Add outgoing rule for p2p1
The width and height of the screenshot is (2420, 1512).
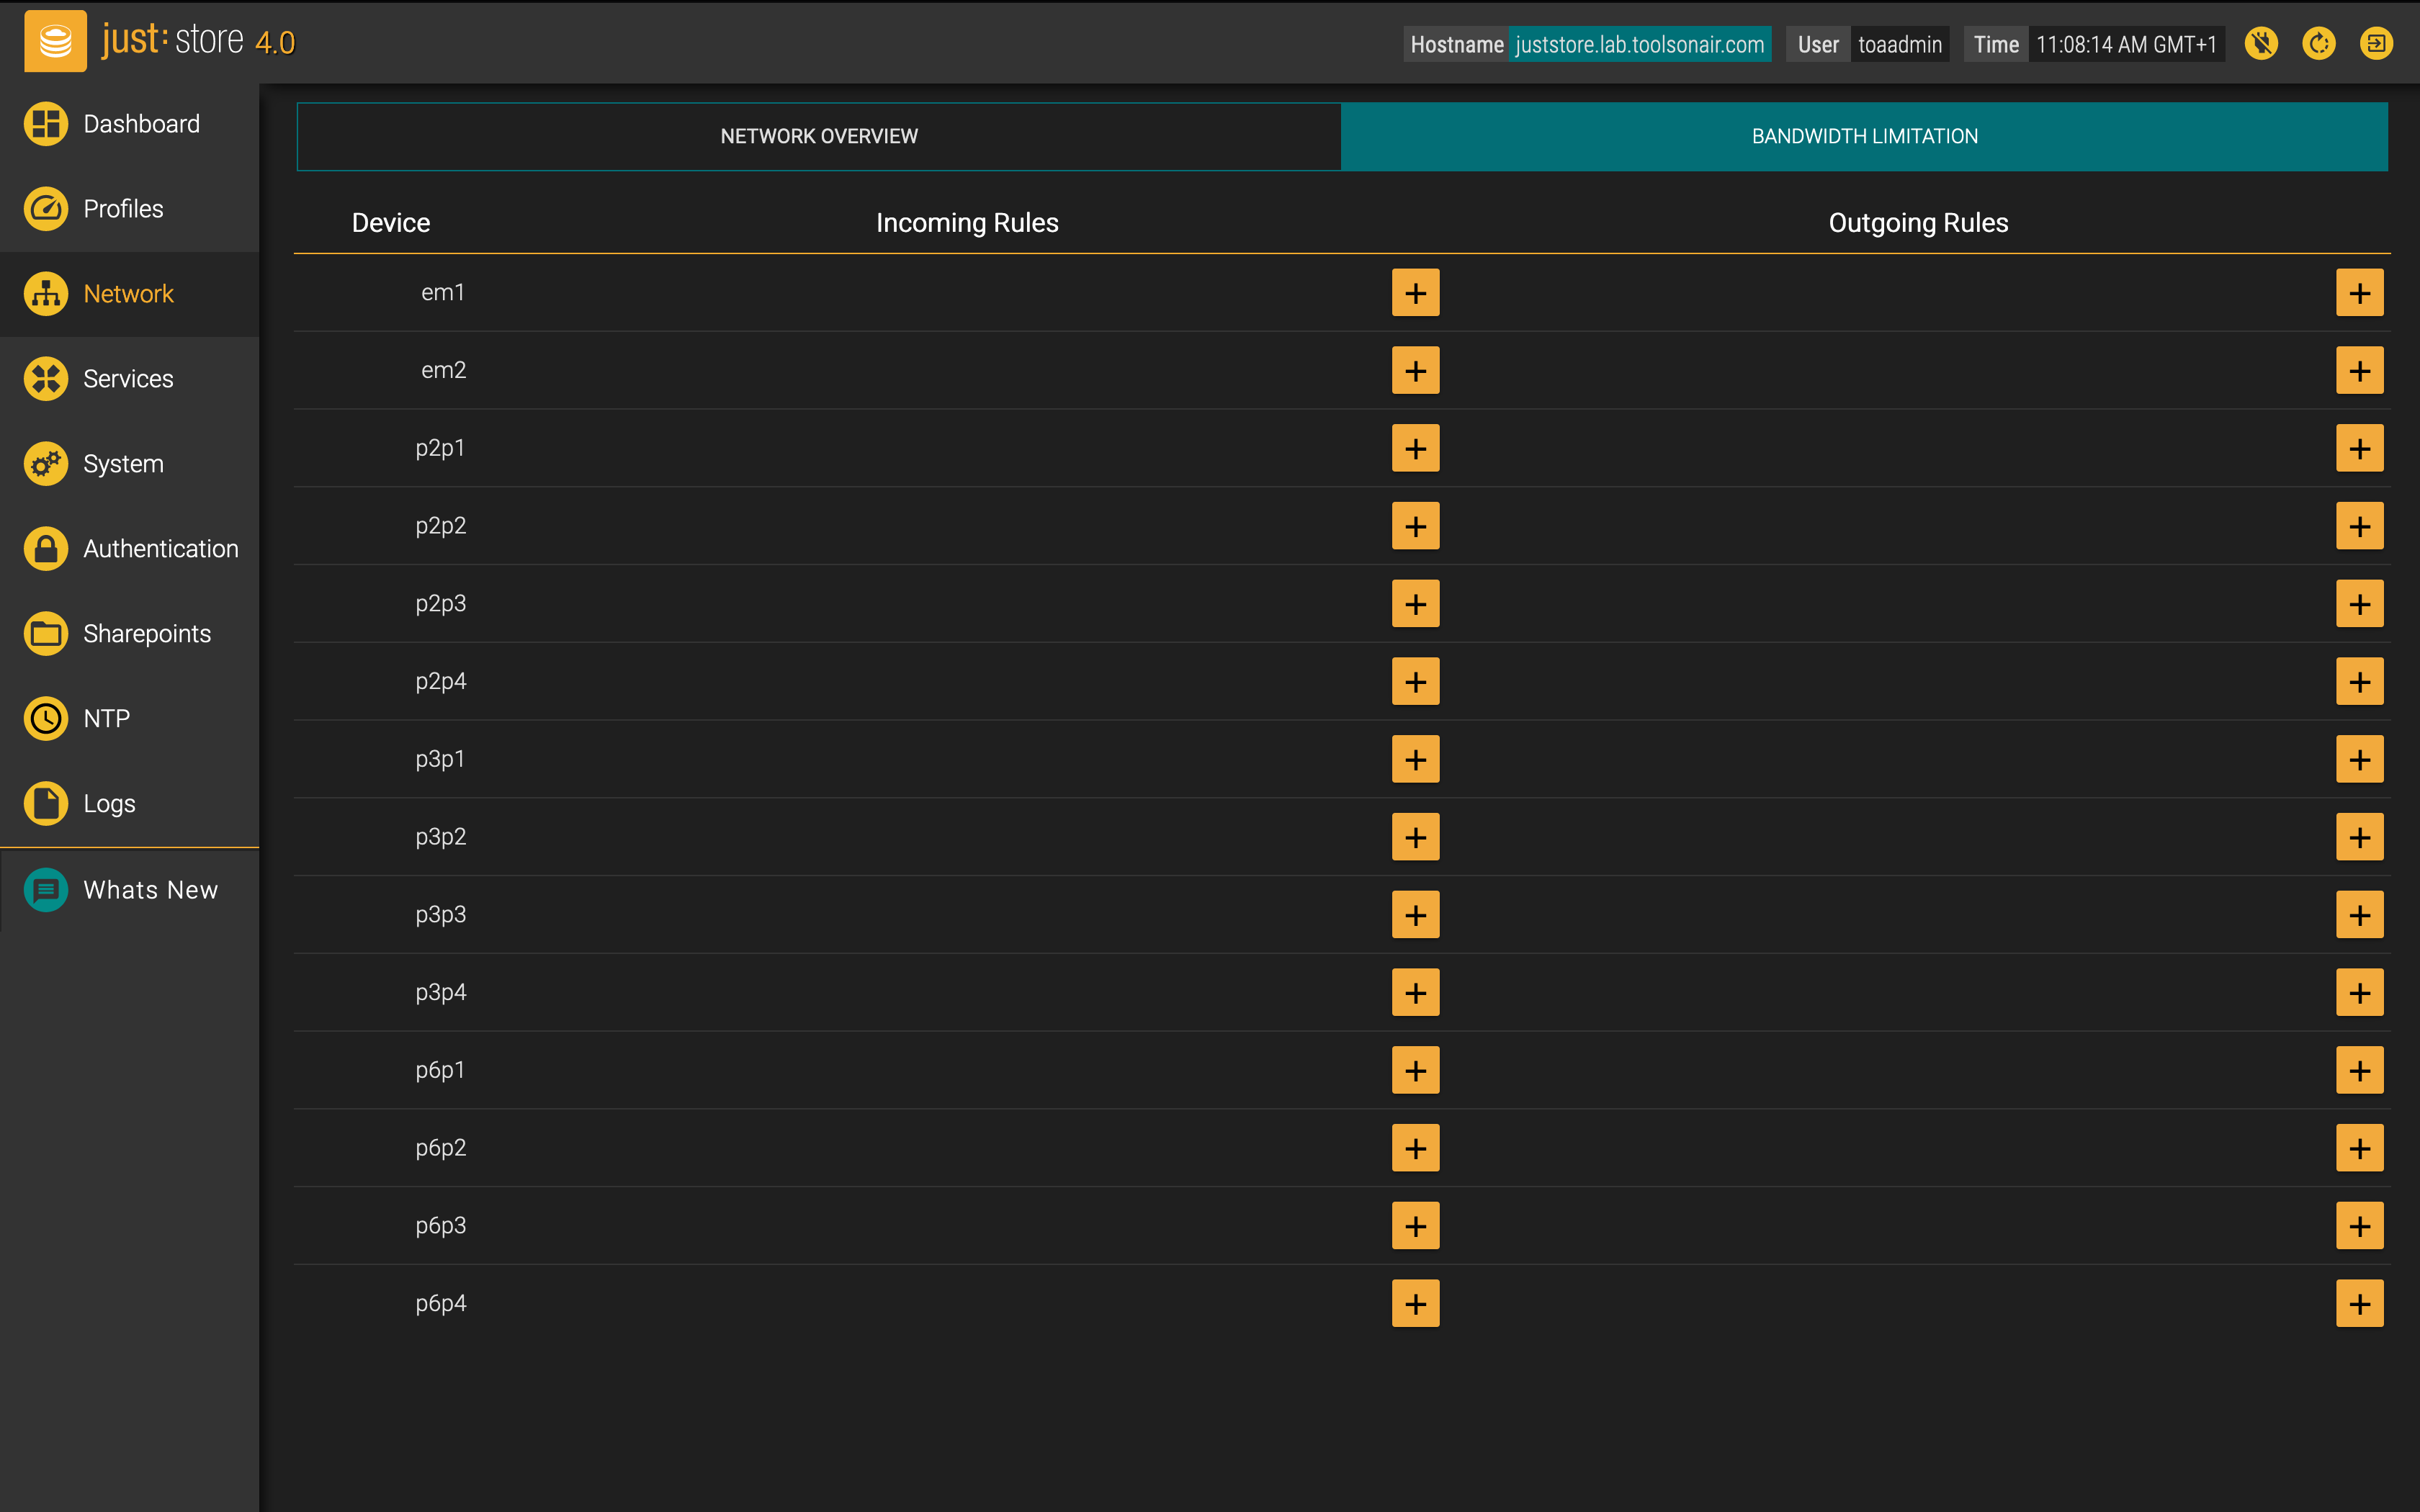(2359, 448)
